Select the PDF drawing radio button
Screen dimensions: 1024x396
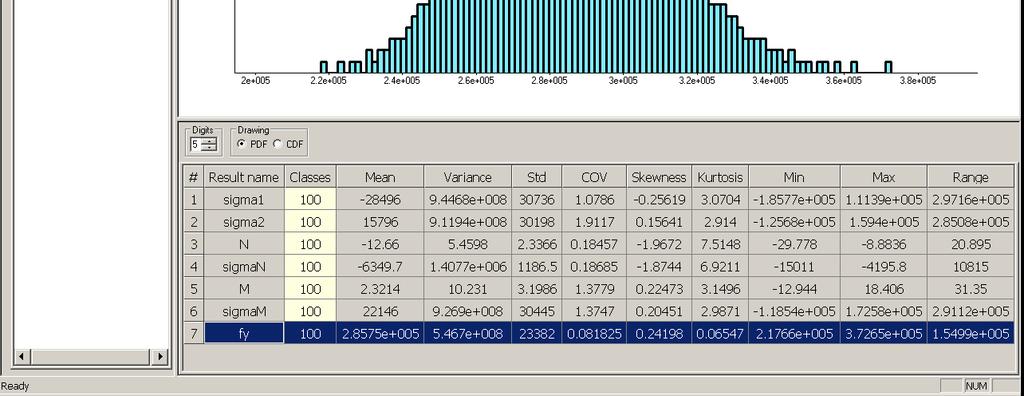point(241,144)
